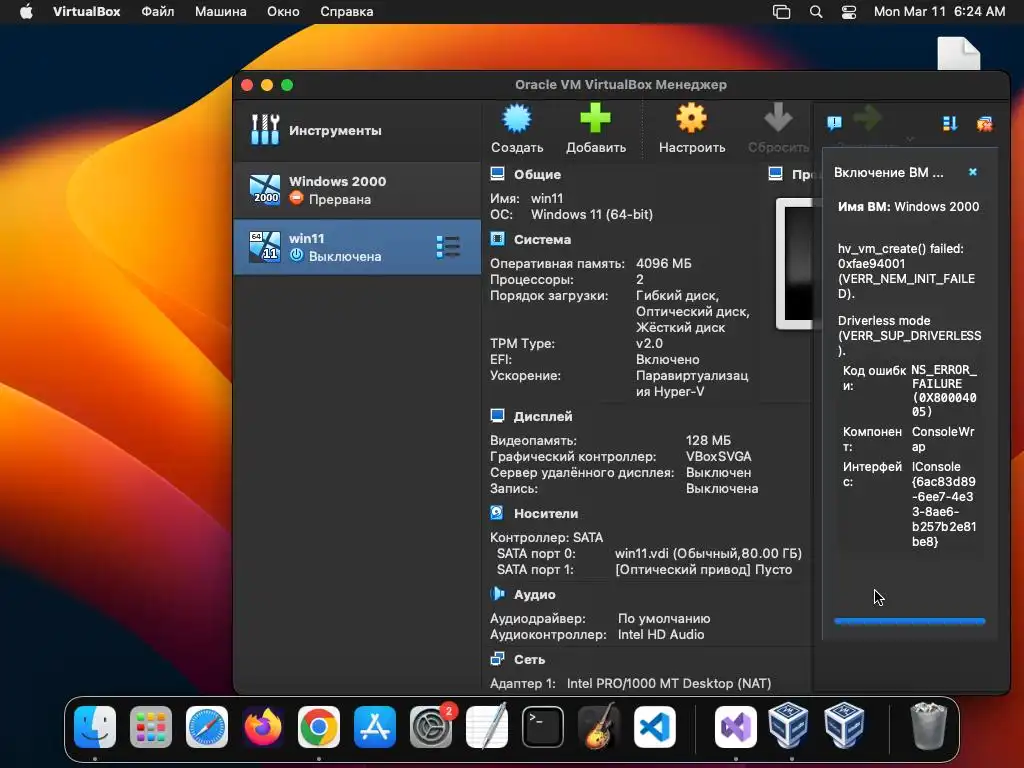Click the win11 Выключена power status icon
This screenshot has height=768, width=1024.
pos(296,255)
